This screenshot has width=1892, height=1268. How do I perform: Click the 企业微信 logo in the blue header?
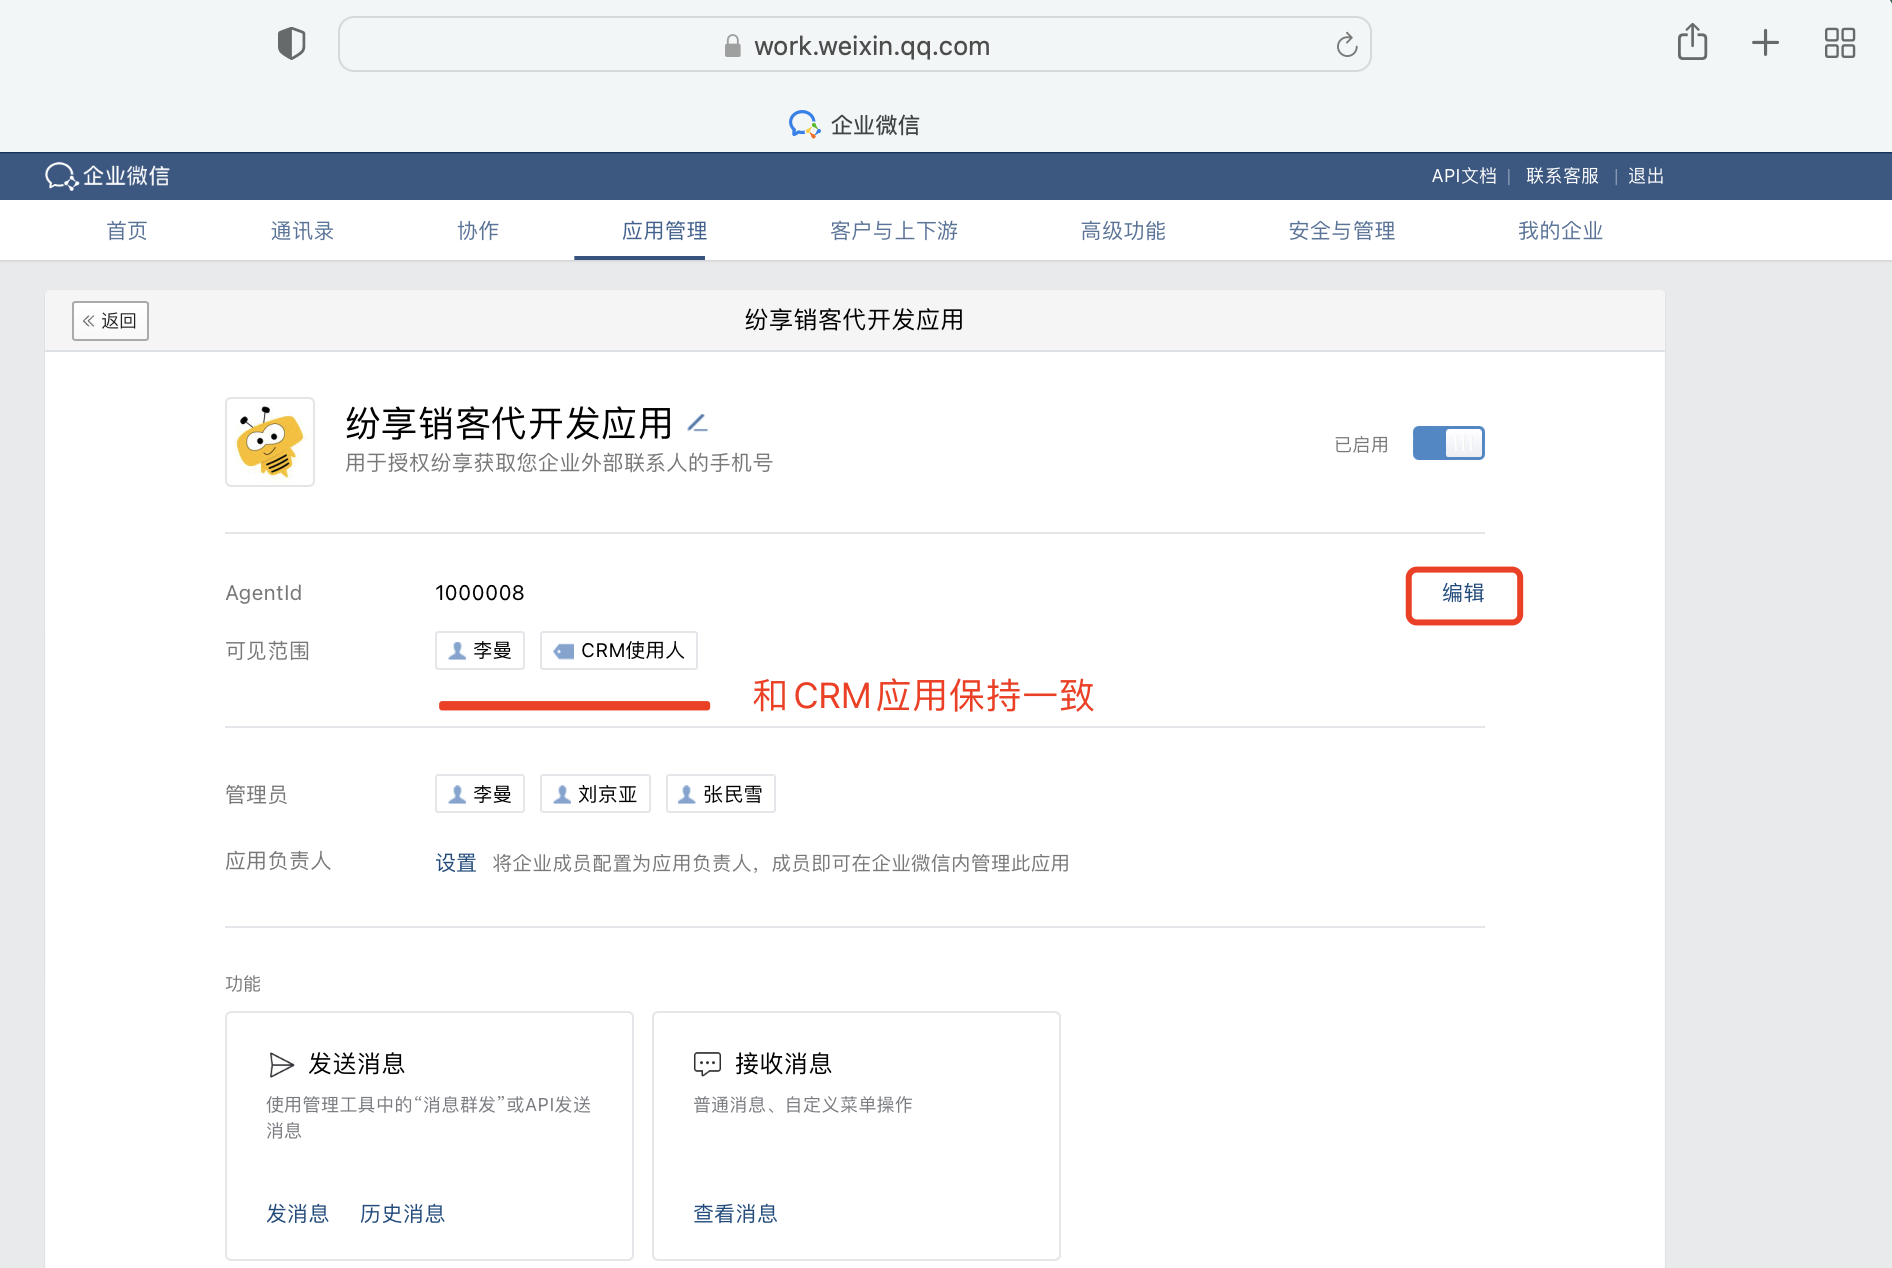coord(108,176)
